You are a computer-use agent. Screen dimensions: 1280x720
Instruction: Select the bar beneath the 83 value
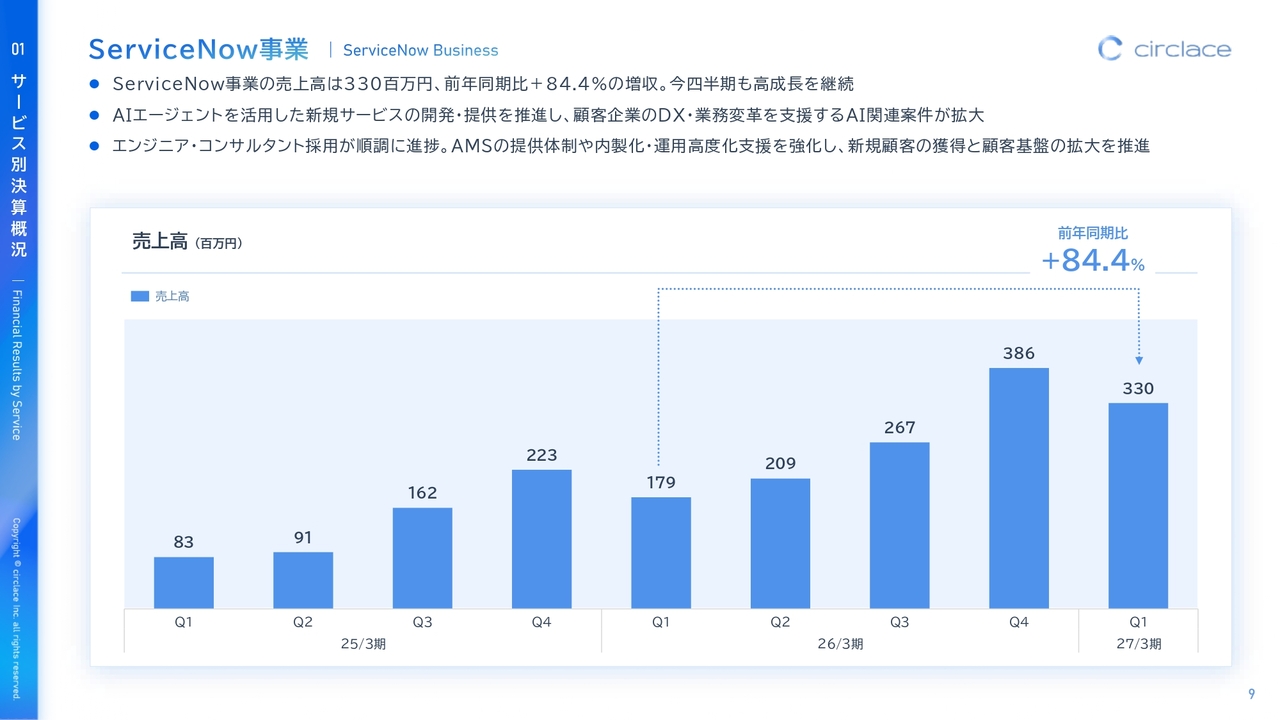click(184, 582)
